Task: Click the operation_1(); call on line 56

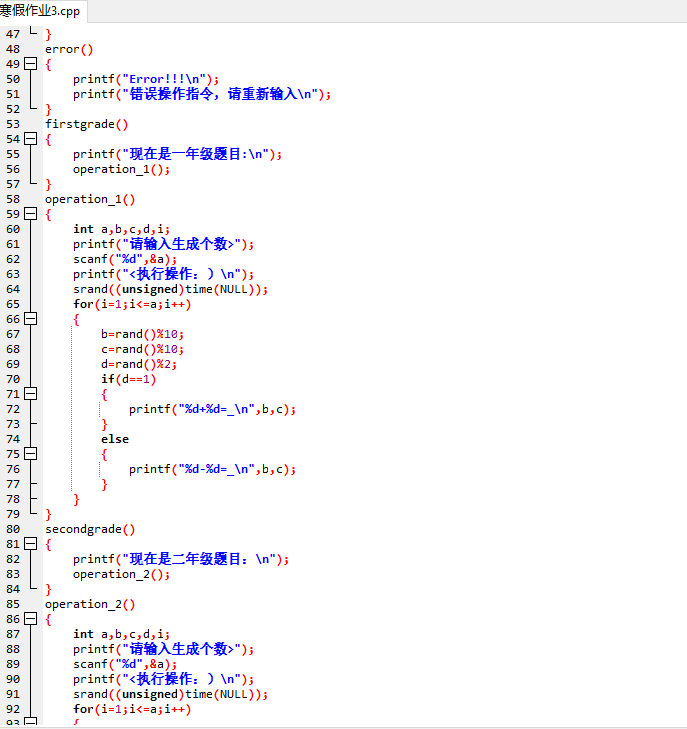Action: (x=121, y=169)
